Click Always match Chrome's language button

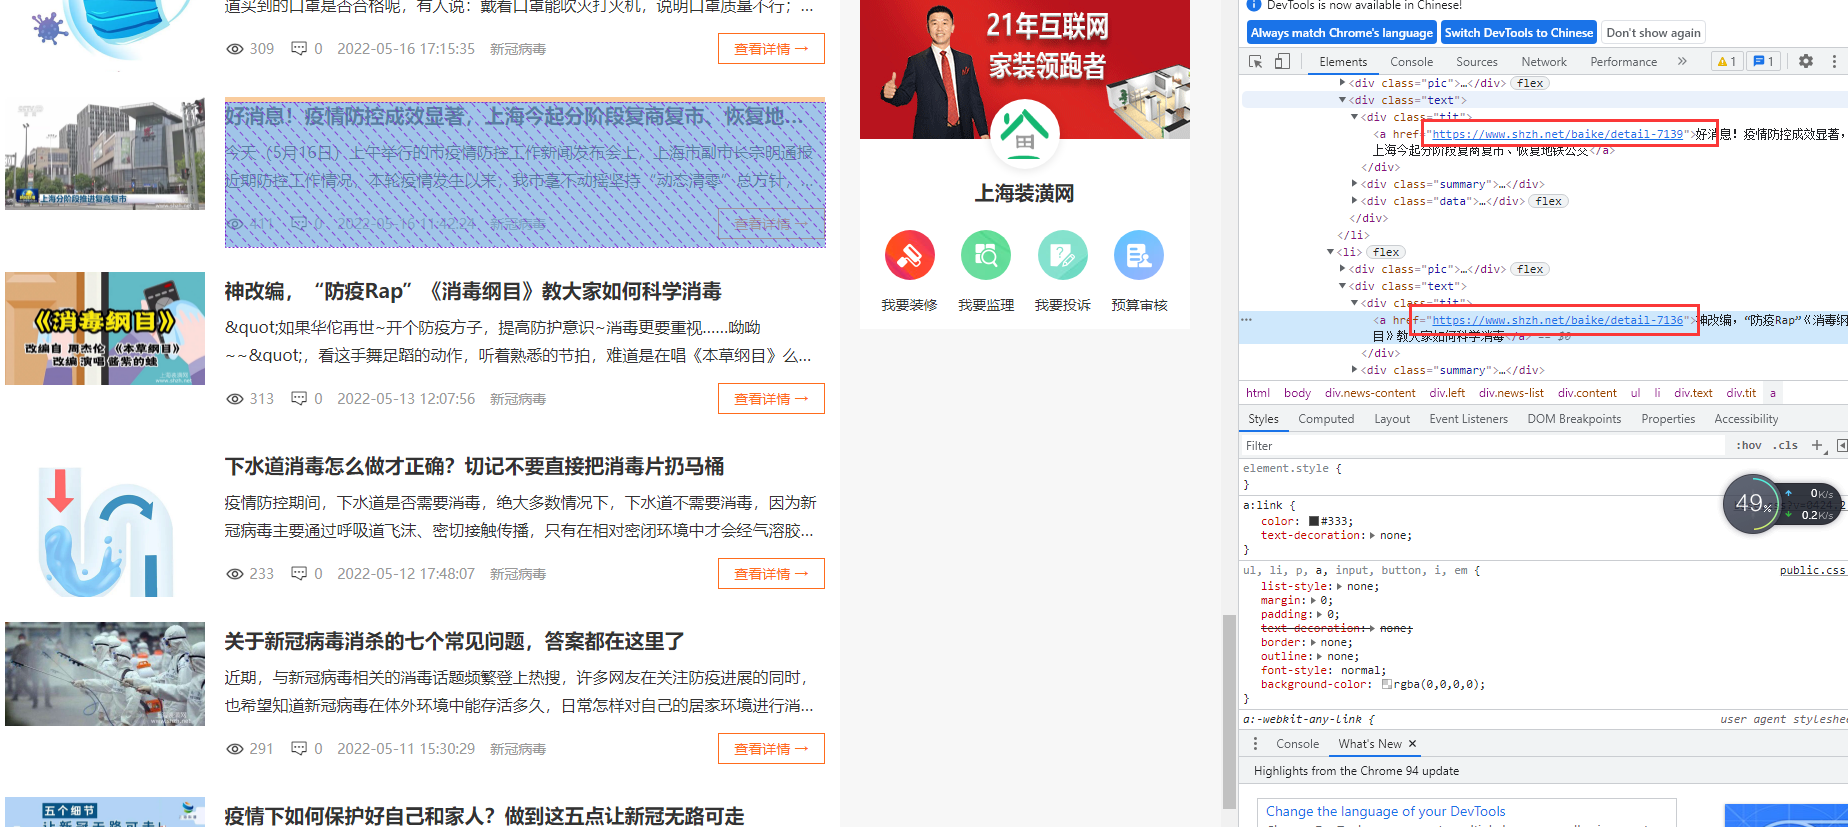tap(1342, 33)
